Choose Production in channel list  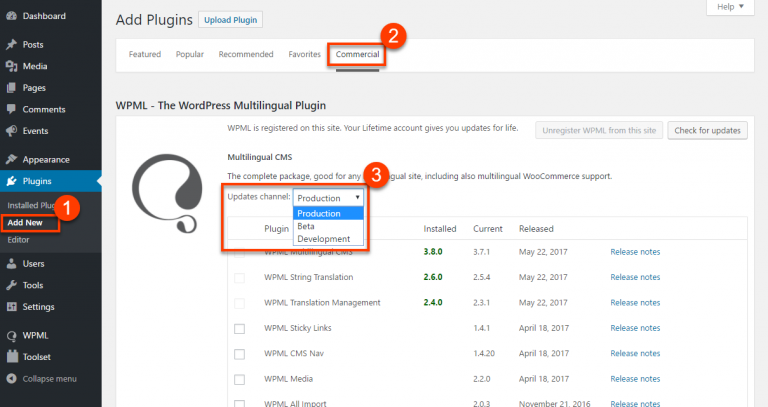pyautogui.click(x=328, y=213)
